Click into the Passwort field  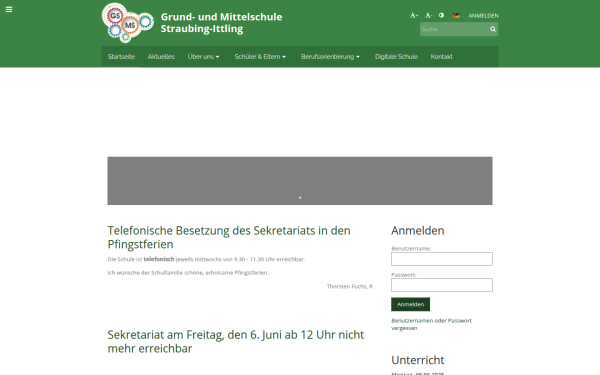pyautogui.click(x=442, y=285)
